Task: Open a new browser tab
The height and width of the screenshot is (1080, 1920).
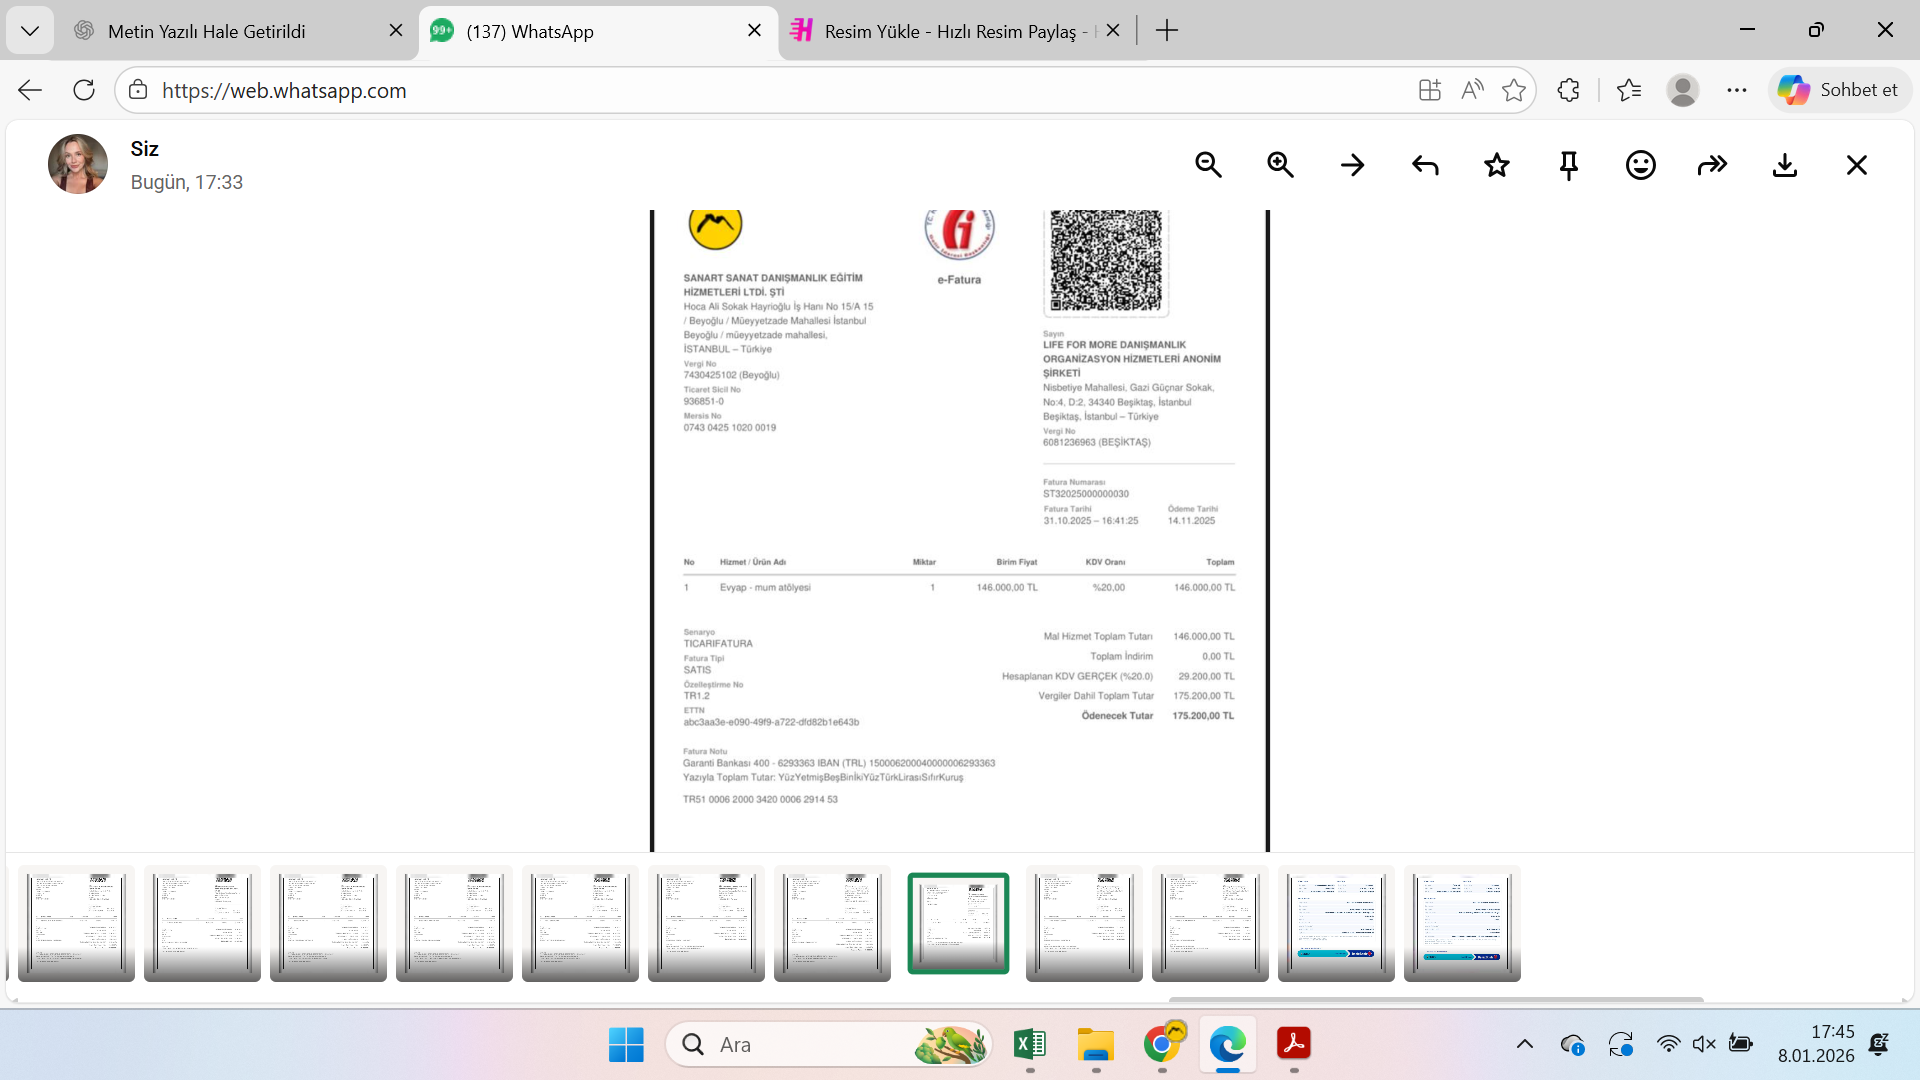Action: pyautogui.click(x=1167, y=31)
